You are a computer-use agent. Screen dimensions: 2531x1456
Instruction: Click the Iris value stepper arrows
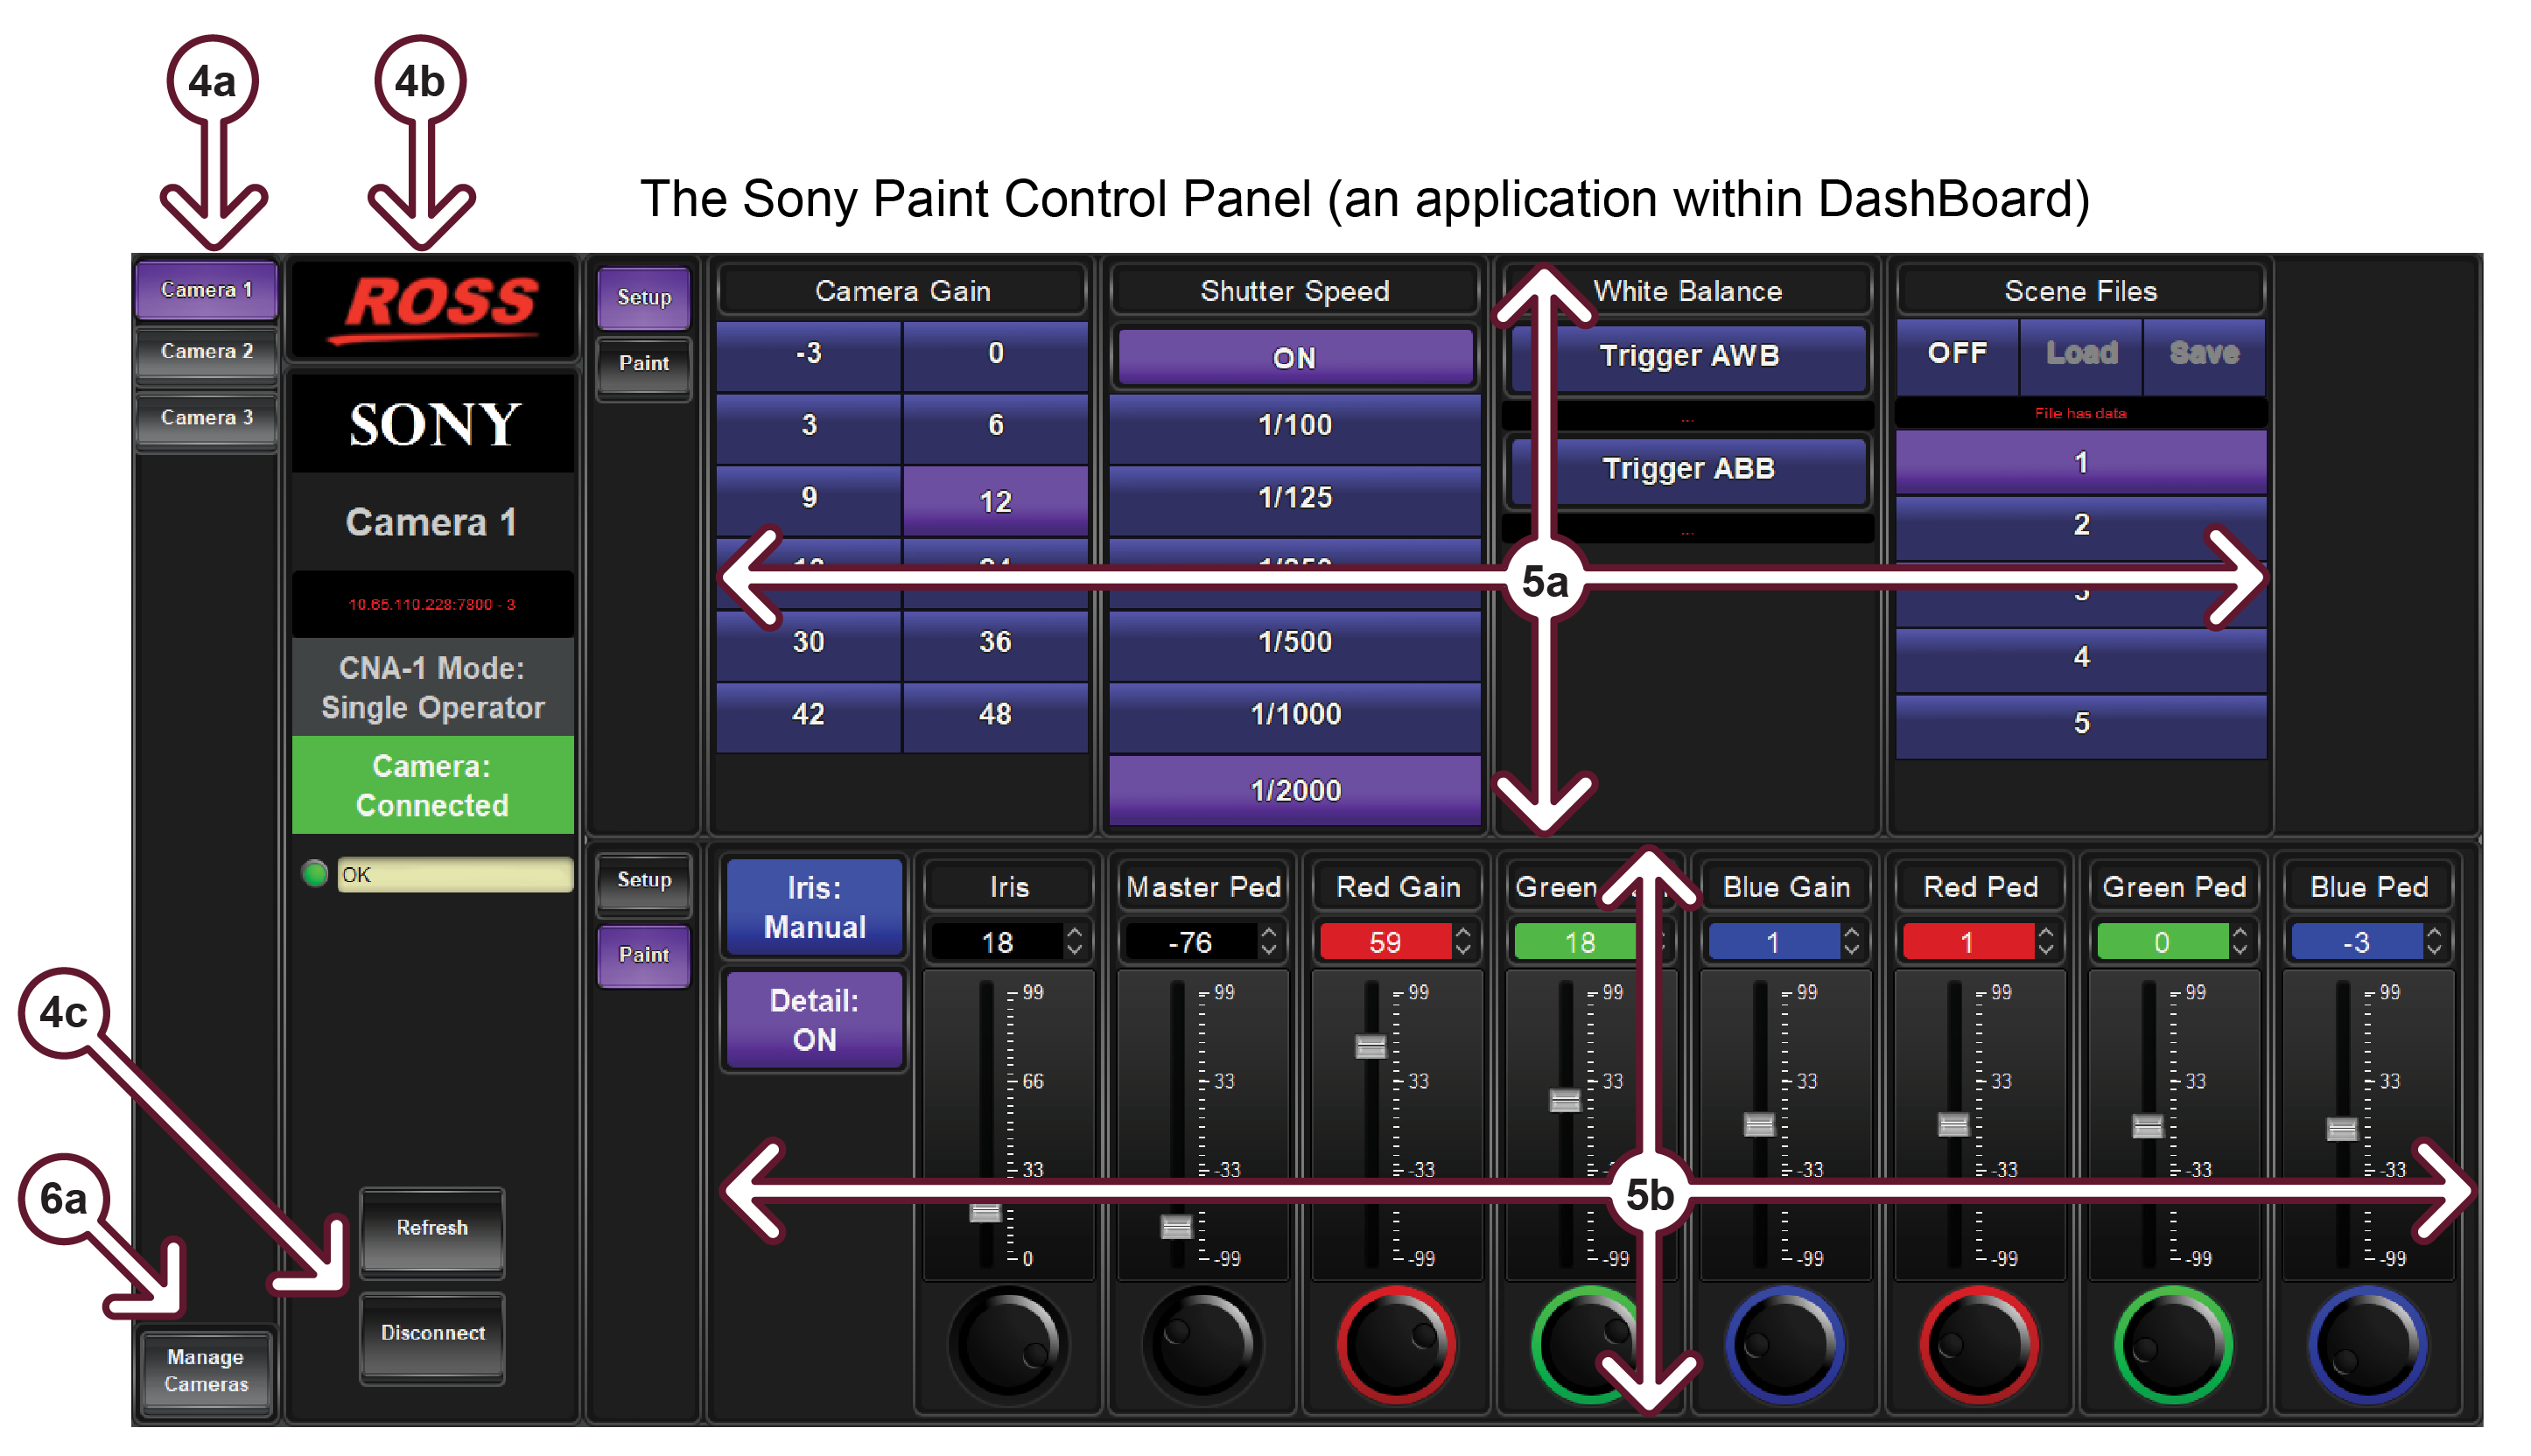[x=1074, y=941]
